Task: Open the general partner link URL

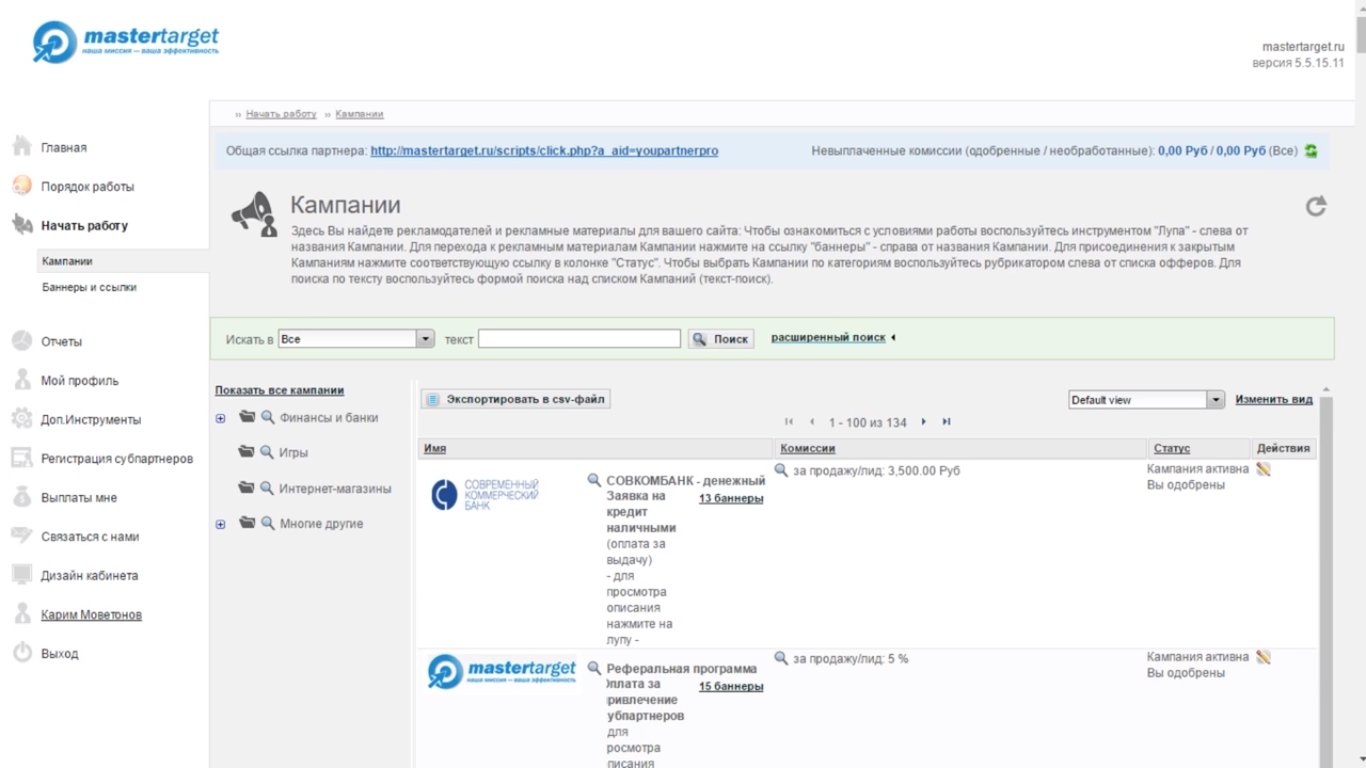Action: point(544,151)
